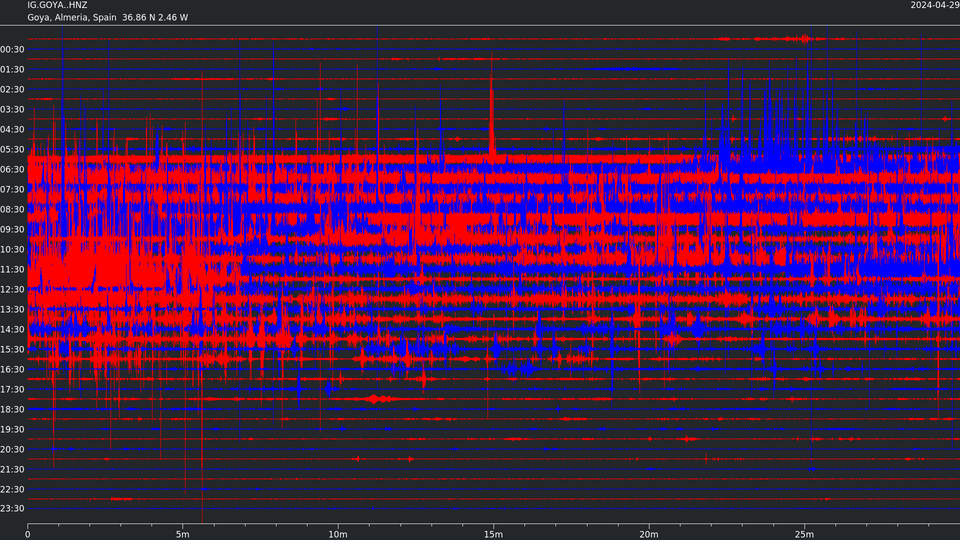The width and height of the screenshot is (960, 540).
Task: Select the 18:30 time row label
Action: (x=12, y=410)
